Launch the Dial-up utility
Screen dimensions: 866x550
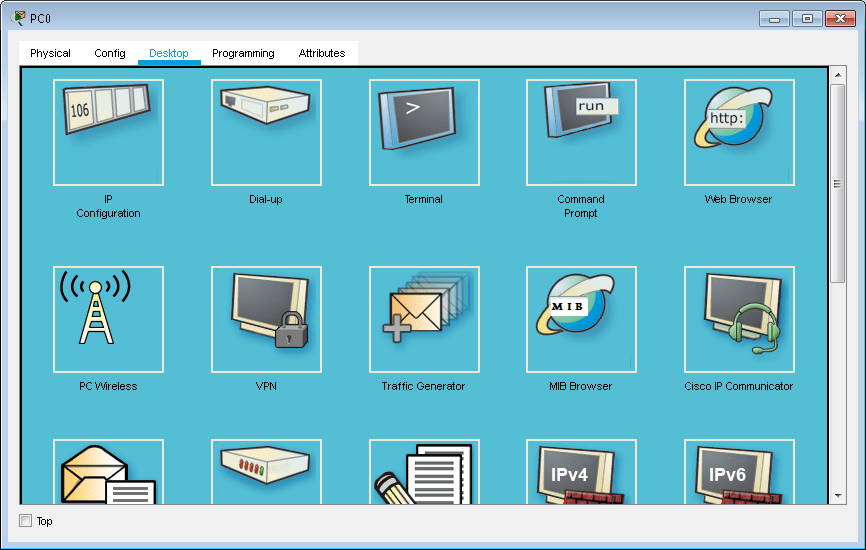(x=266, y=133)
